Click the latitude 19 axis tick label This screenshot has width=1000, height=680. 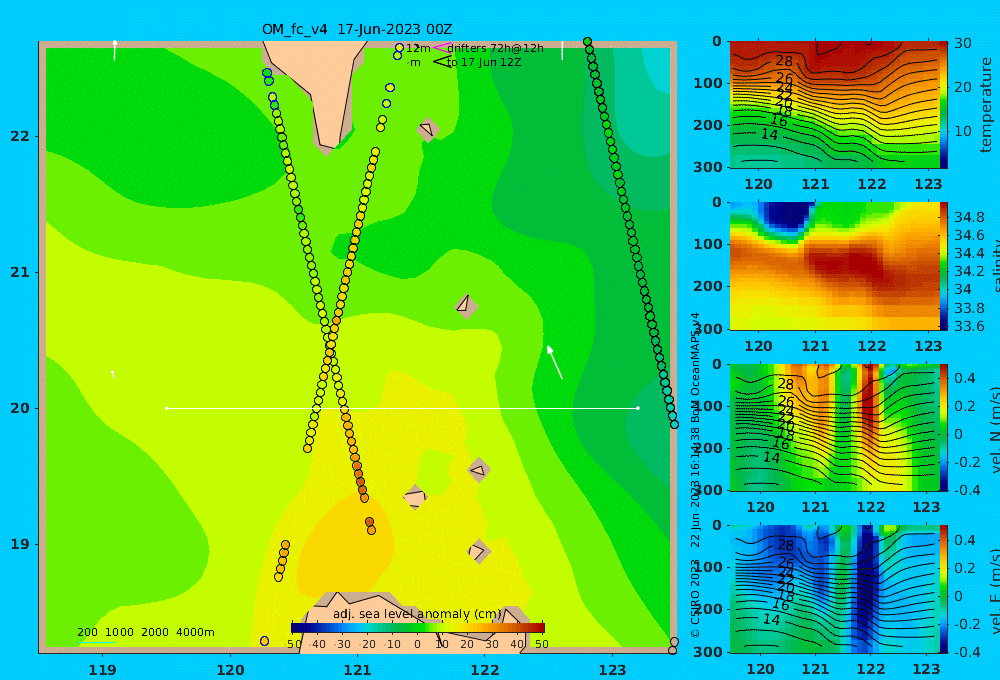tap(20, 544)
